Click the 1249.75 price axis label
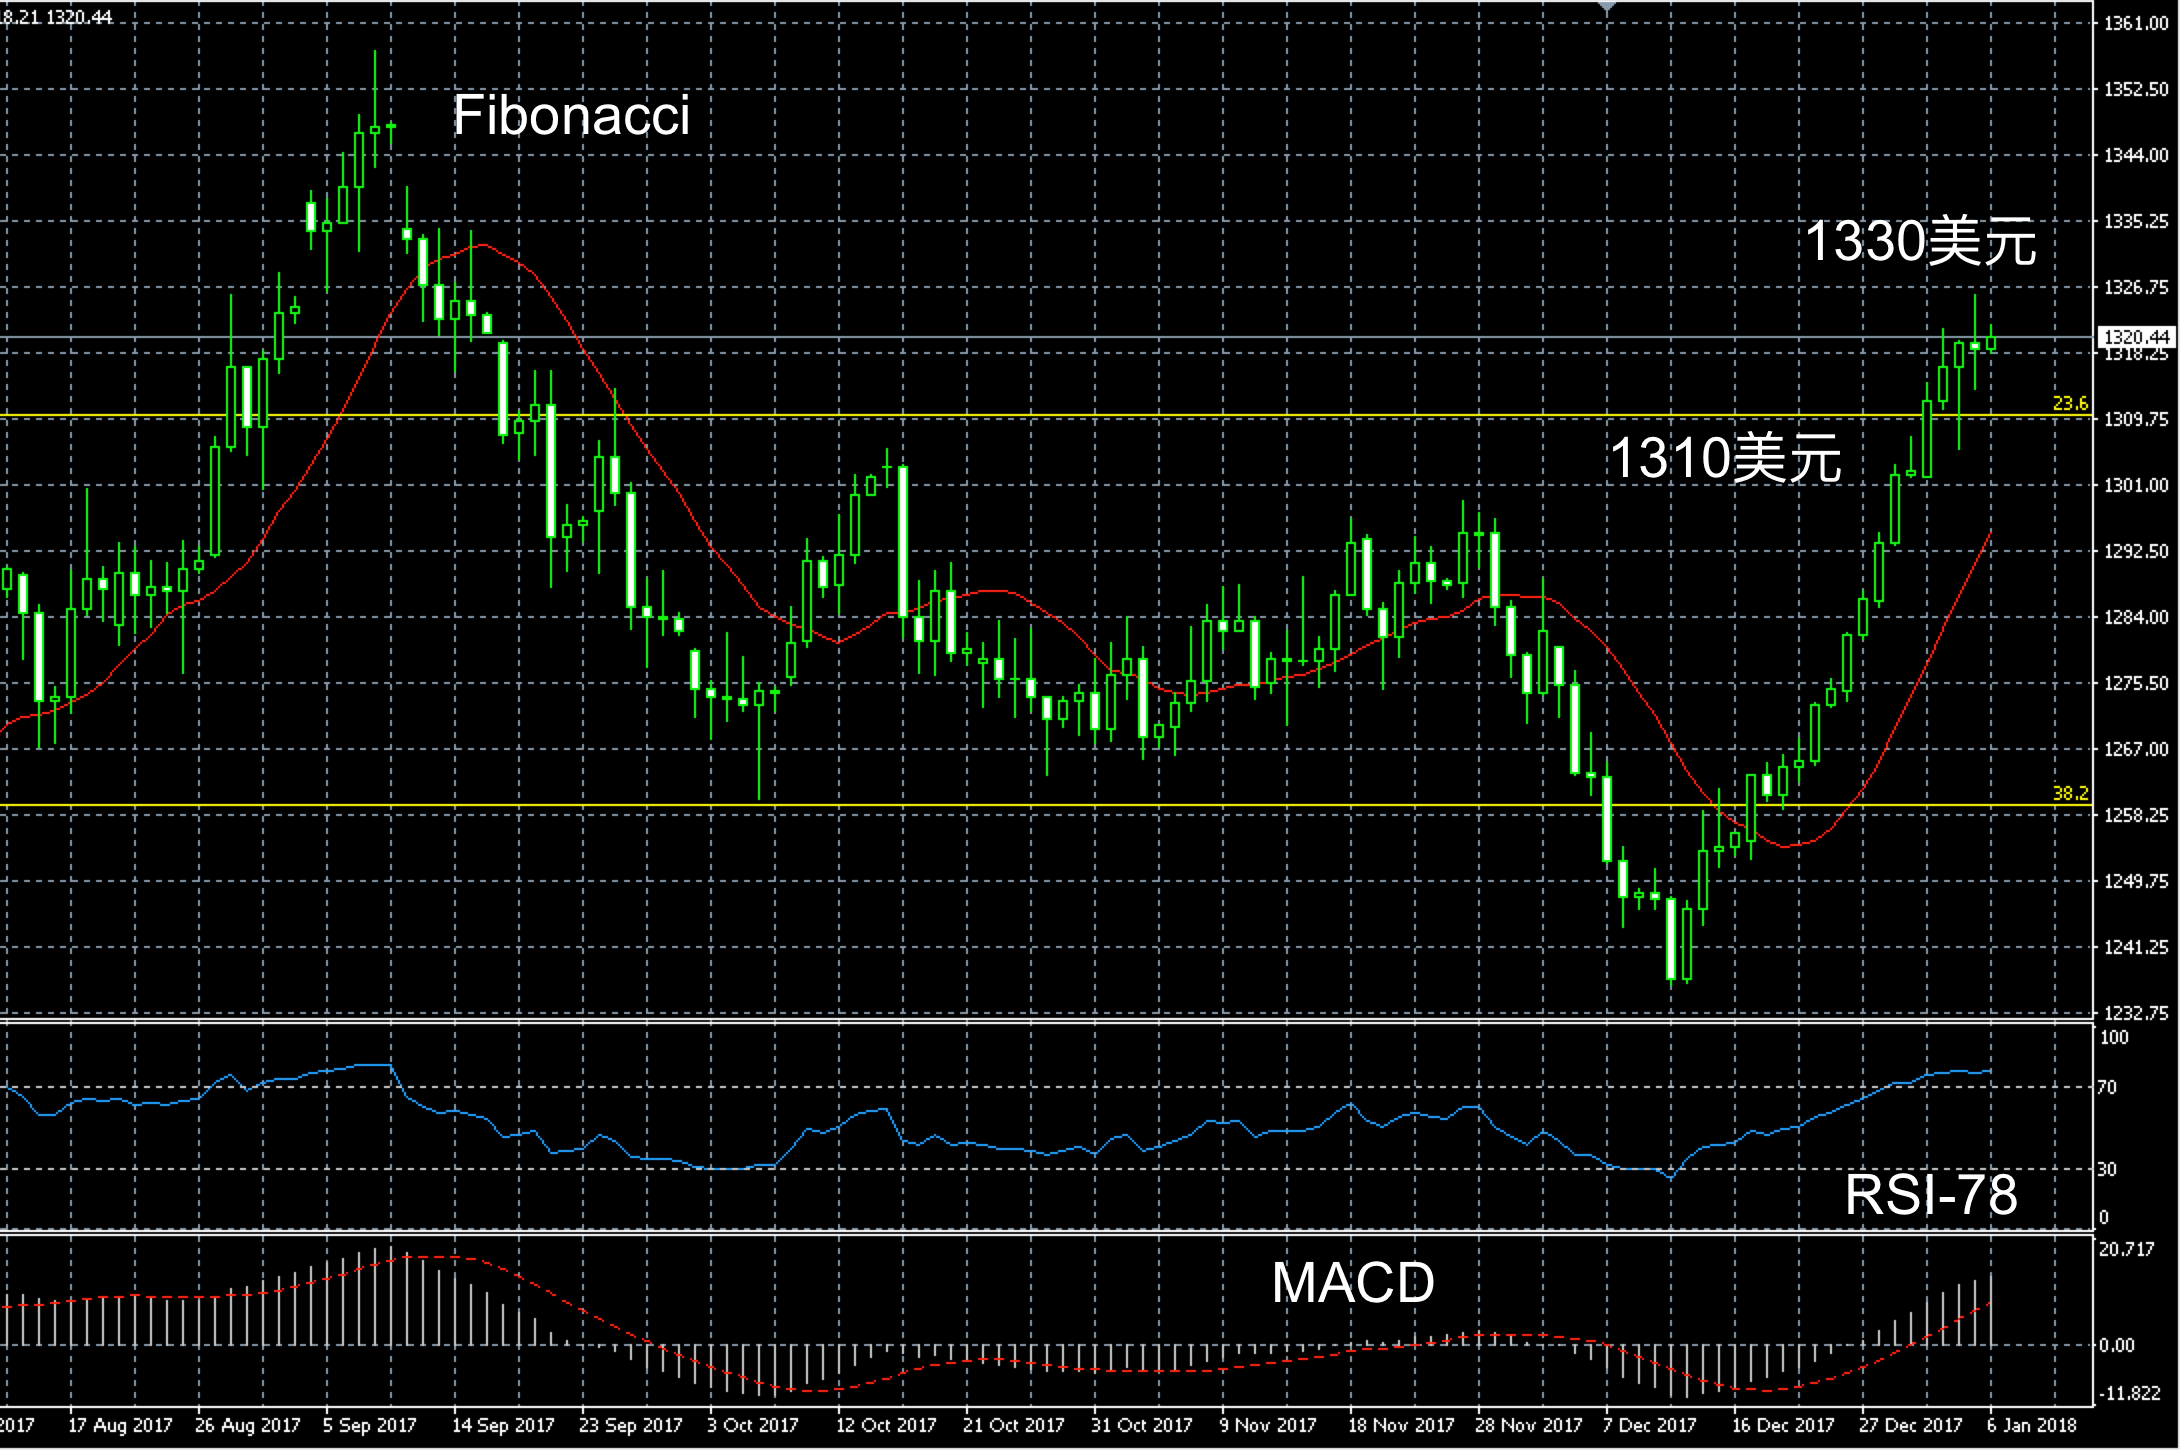 tap(2136, 881)
